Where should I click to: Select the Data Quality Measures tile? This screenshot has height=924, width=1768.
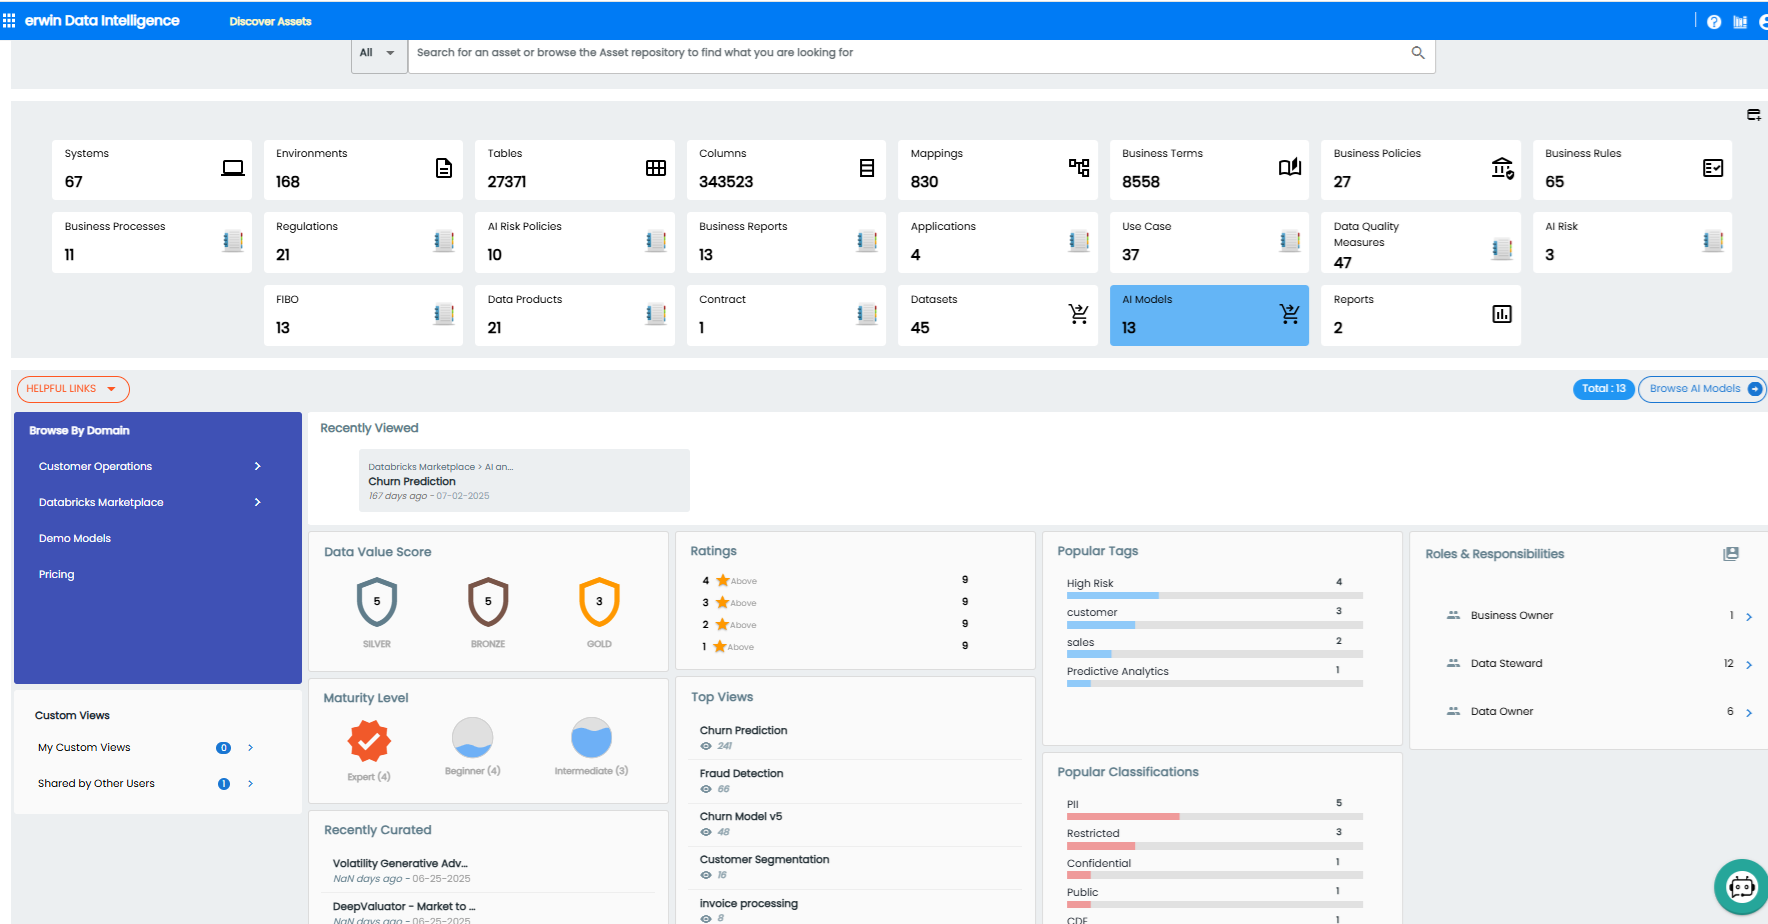[x=1420, y=242]
